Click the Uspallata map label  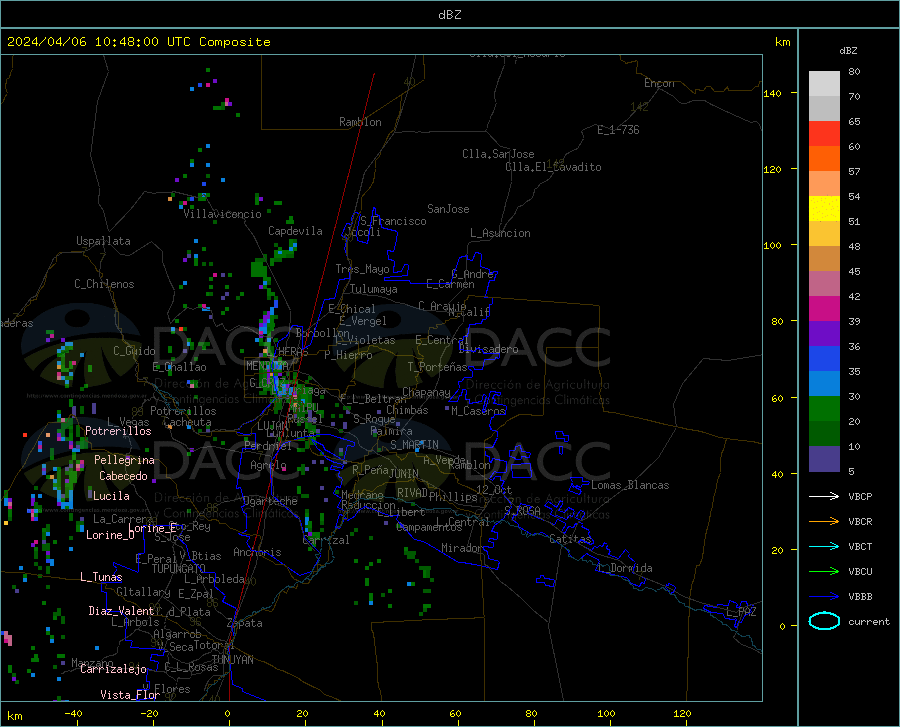[x=103, y=241]
